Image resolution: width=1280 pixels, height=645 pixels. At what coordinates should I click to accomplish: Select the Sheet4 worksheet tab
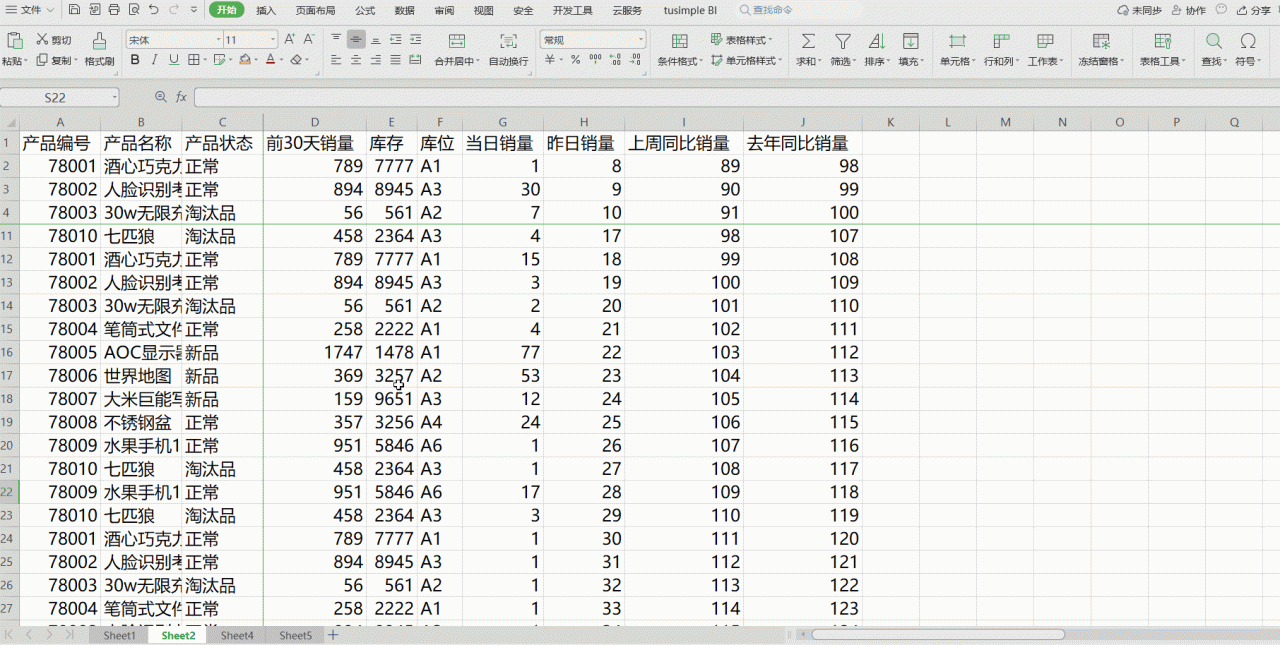pyautogui.click(x=237, y=635)
